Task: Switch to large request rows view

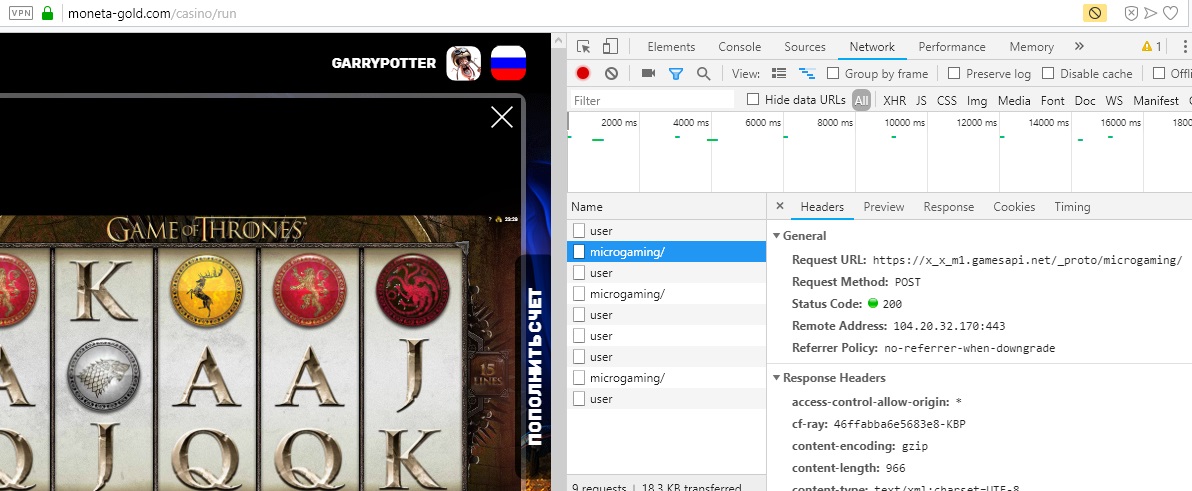Action: pyautogui.click(x=779, y=73)
